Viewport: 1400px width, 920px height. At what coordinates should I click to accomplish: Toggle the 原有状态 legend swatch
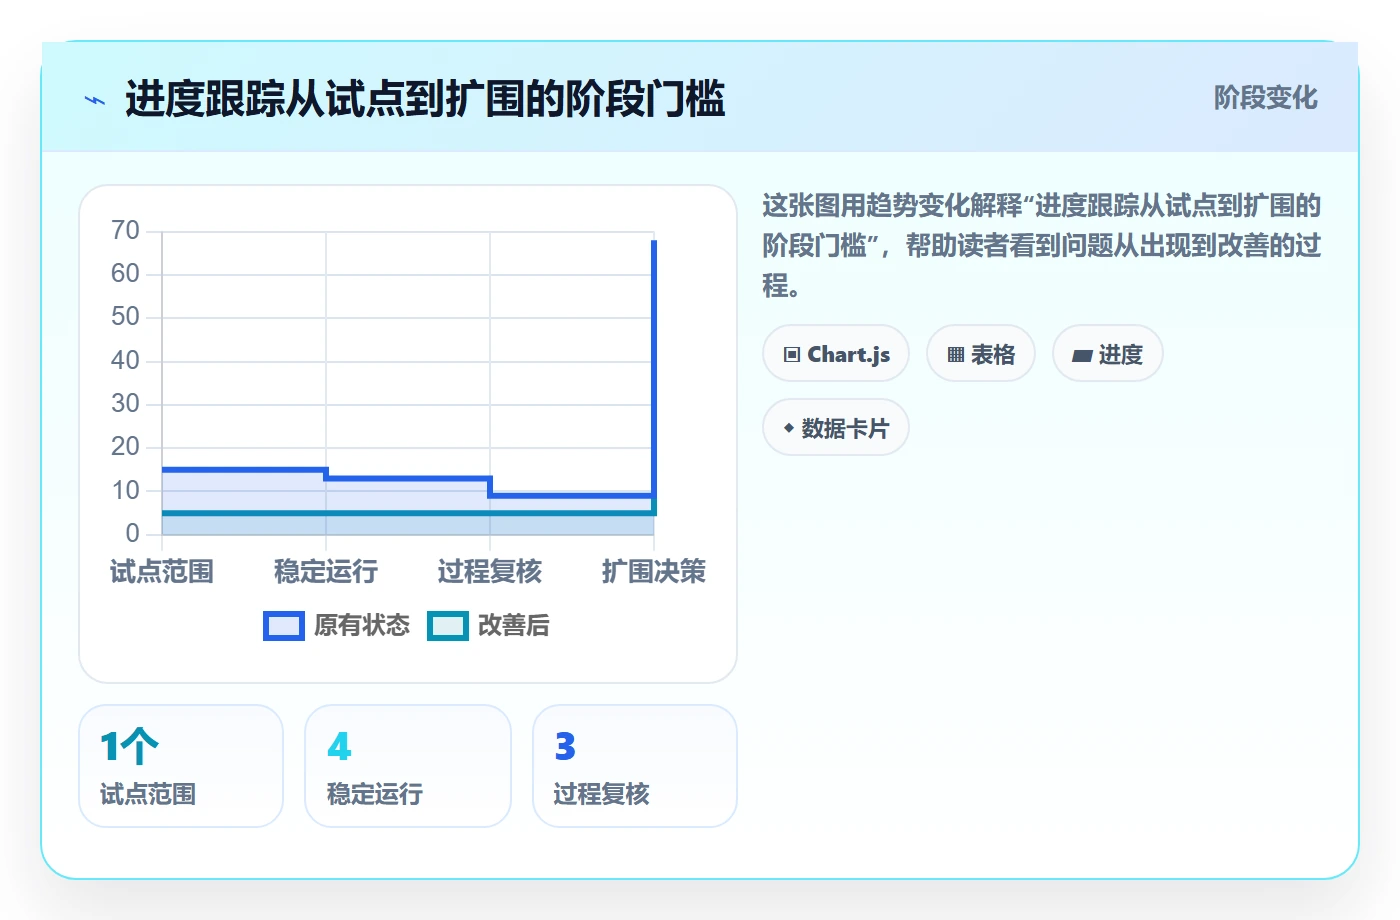coord(284,626)
